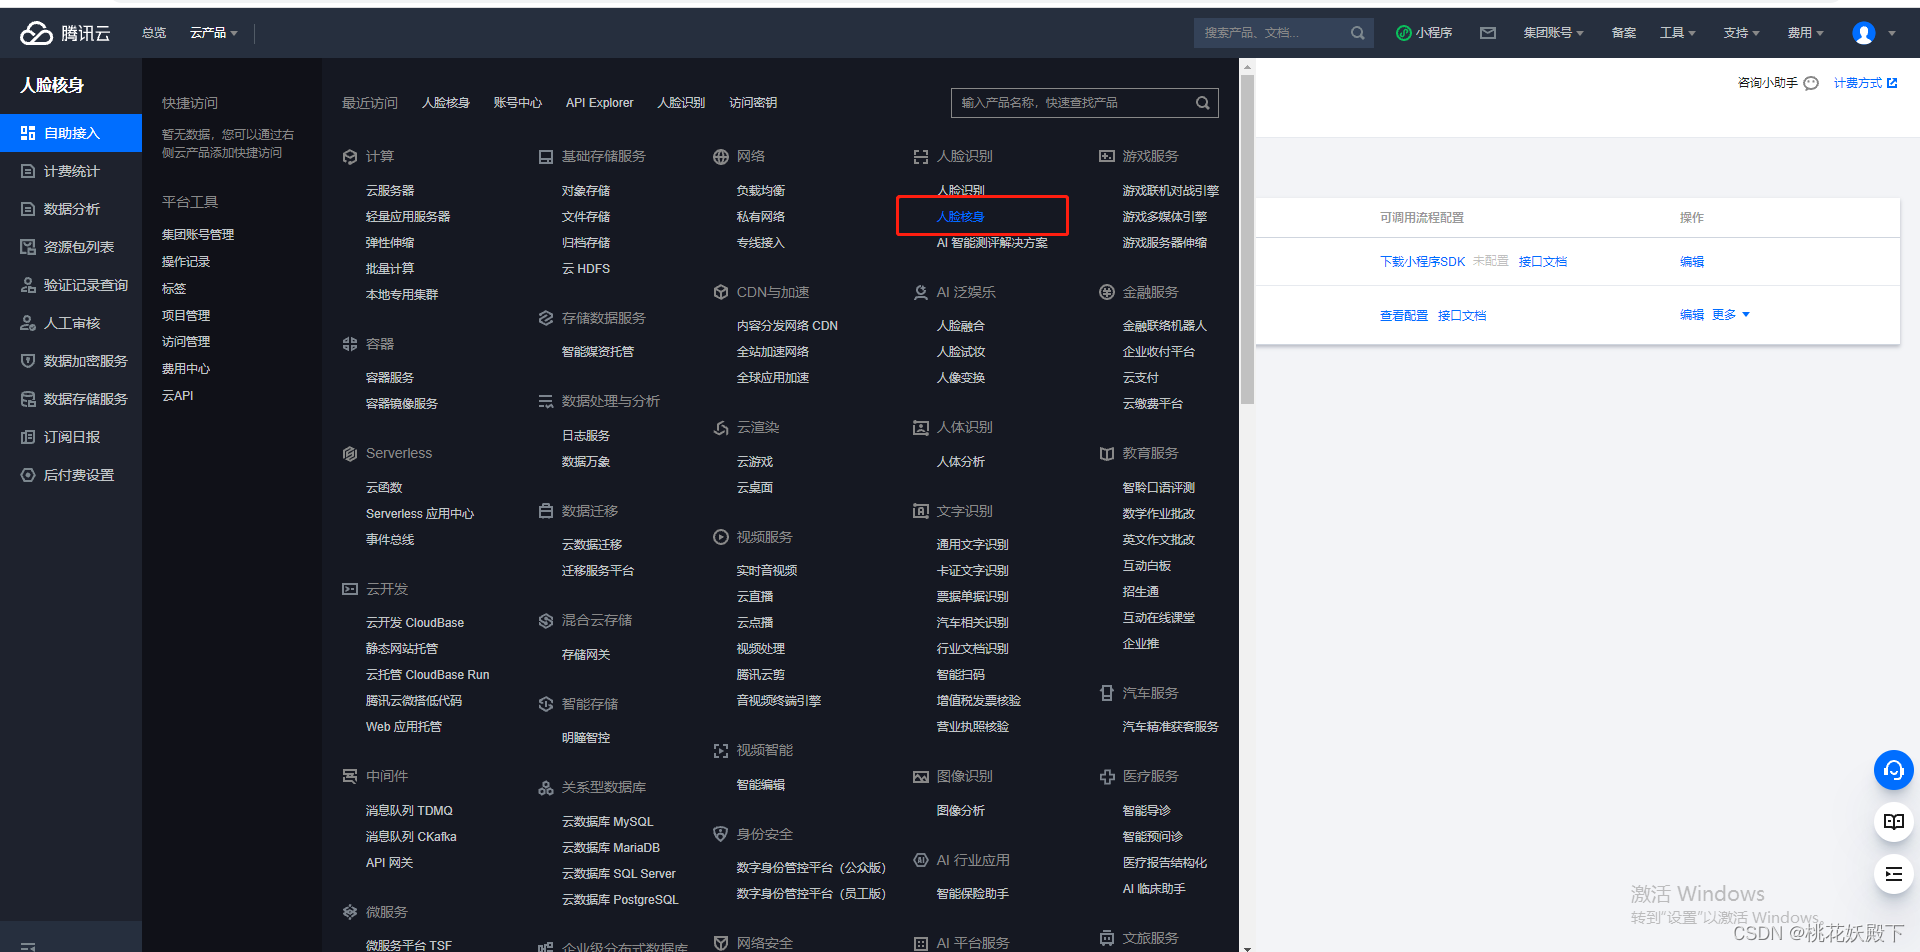Open 金融联络机器人 product link
The height and width of the screenshot is (952, 1920).
point(1164,326)
